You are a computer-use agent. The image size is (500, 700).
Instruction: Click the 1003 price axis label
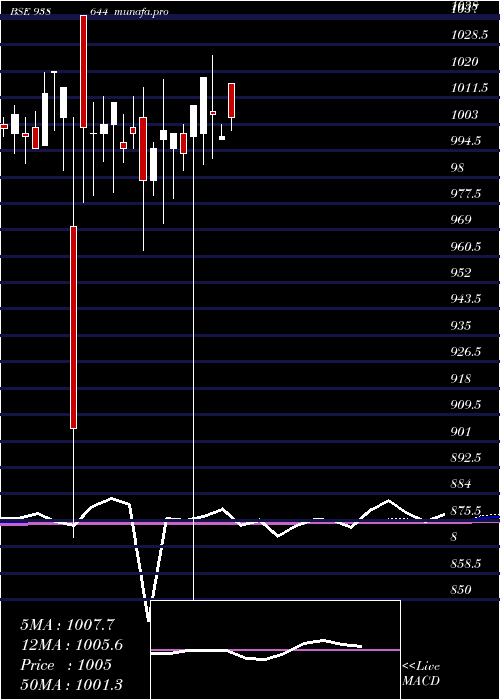pyautogui.click(x=464, y=115)
